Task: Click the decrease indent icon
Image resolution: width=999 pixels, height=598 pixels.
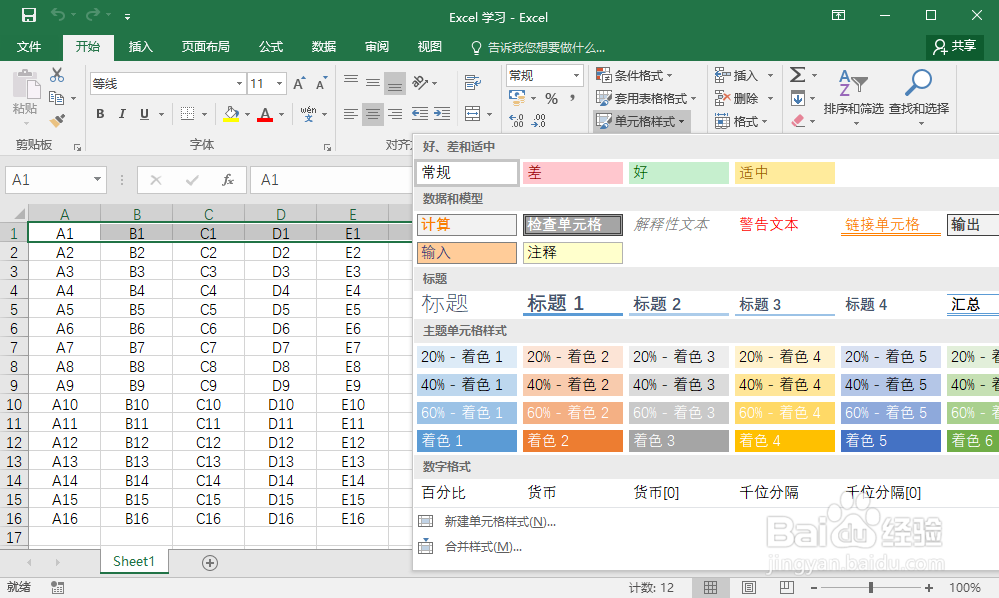Action: 420,114
